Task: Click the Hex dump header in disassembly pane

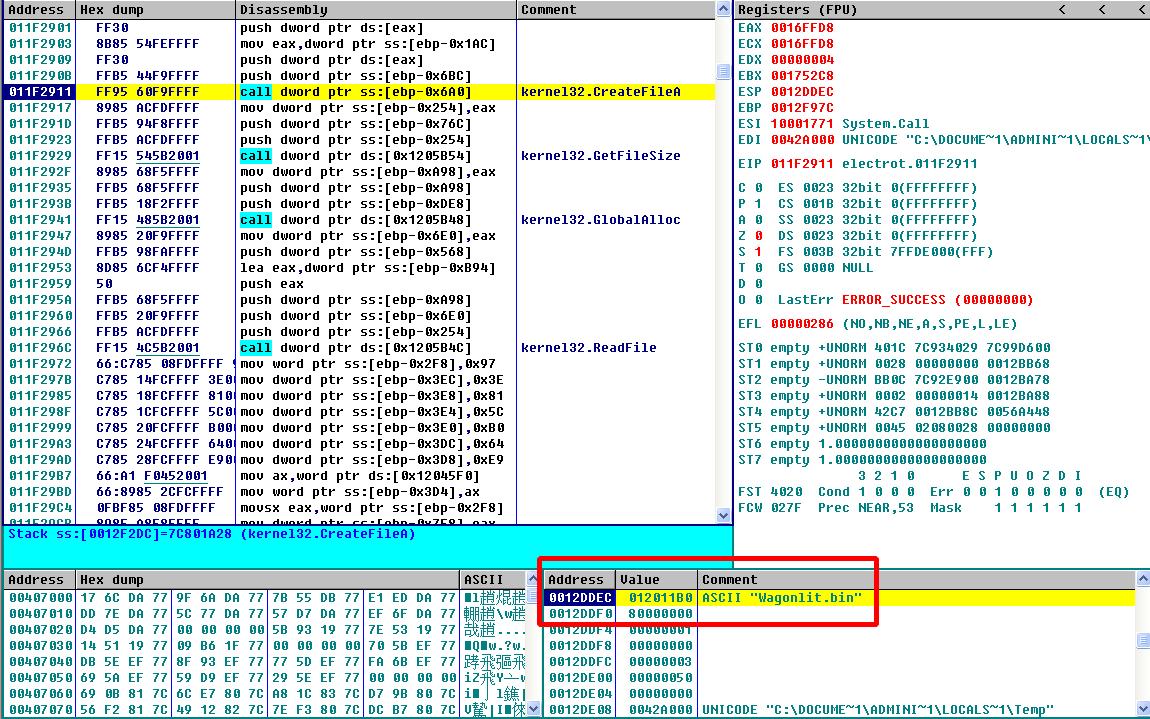Action: (x=155, y=10)
